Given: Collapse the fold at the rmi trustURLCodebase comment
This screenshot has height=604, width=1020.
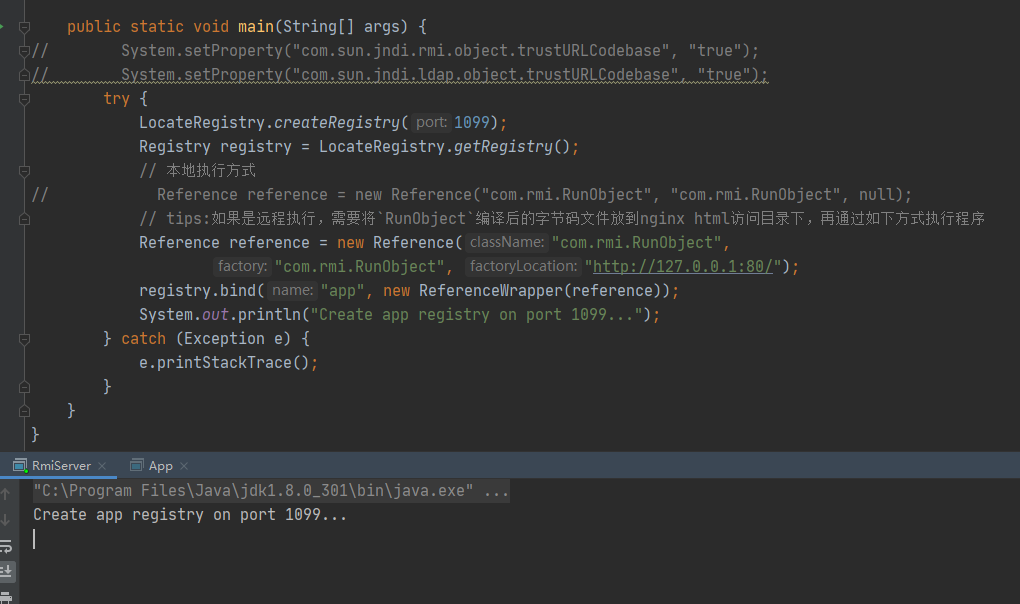Looking at the screenshot, I should (24, 51).
